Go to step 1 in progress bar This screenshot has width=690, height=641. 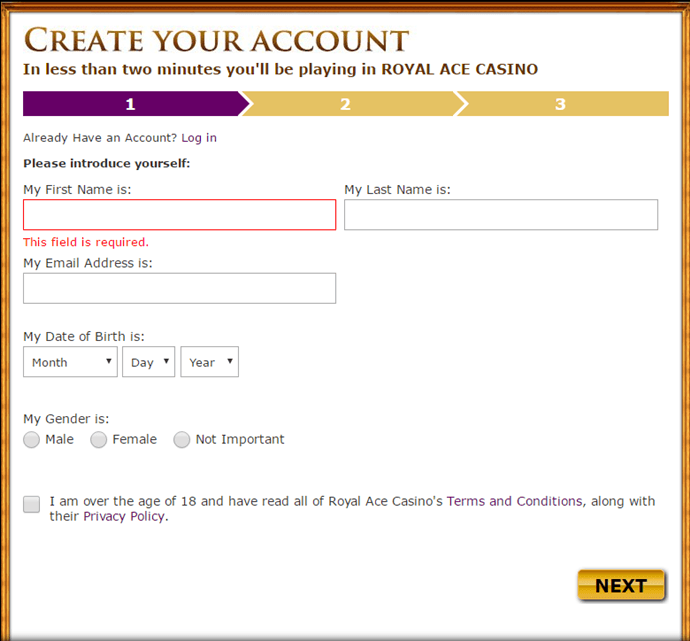pyautogui.click(x=130, y=104)
